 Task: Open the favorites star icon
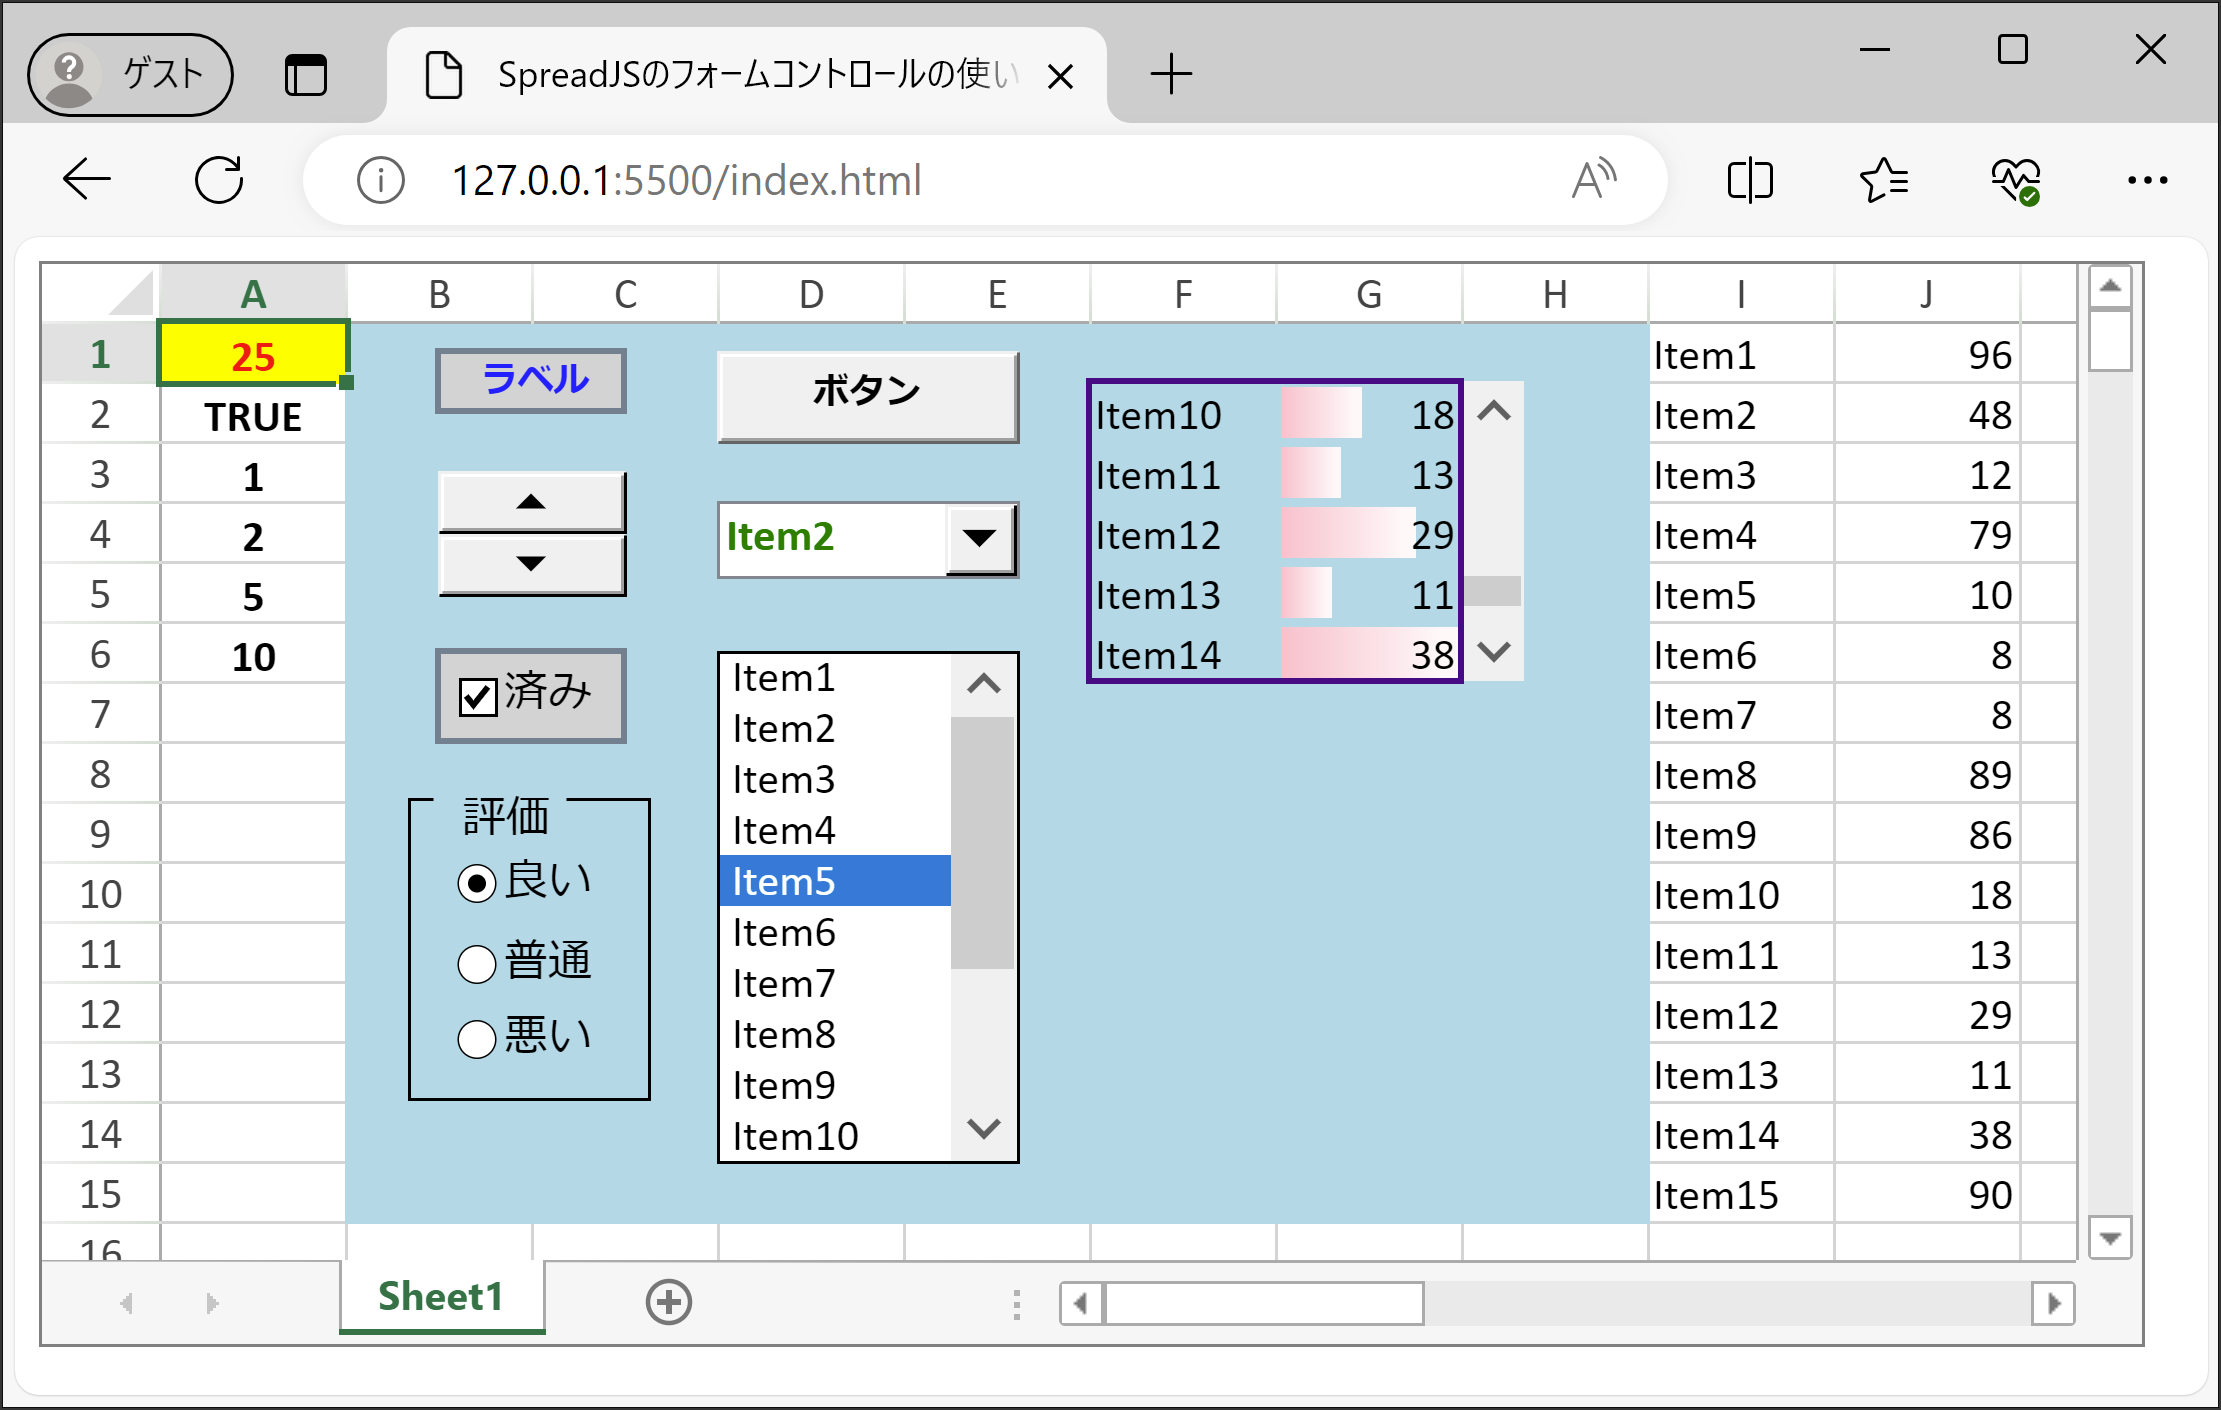pyautogui.click(x=1884, y=181)
